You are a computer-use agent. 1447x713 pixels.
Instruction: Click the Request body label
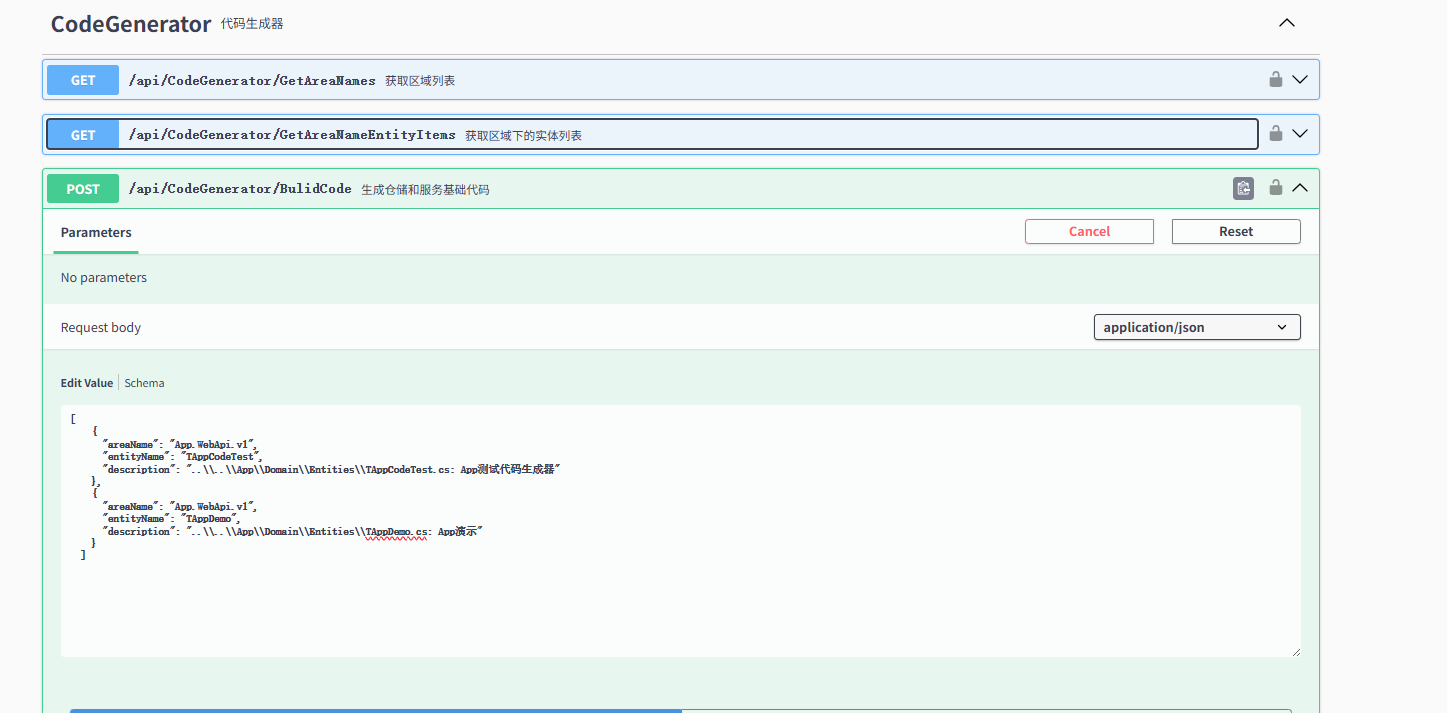(x=101, y=327)
